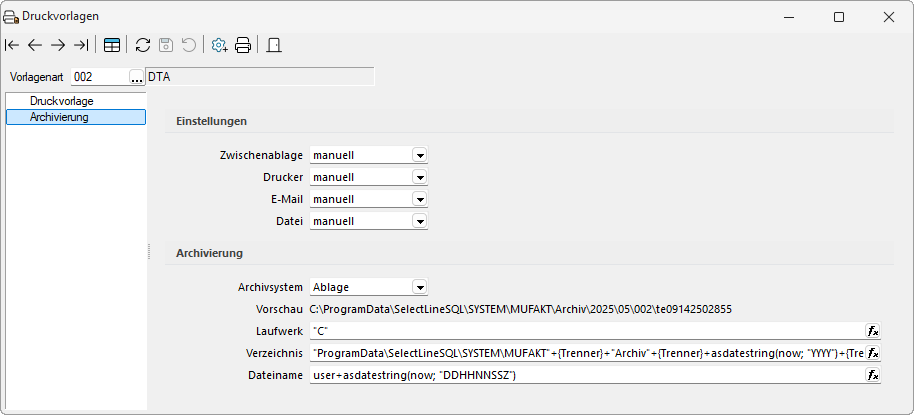The width and height of the screenshot is (914, 415).
Task: Click the refresh icon in toolbar
Action: (x=143, y=45)
